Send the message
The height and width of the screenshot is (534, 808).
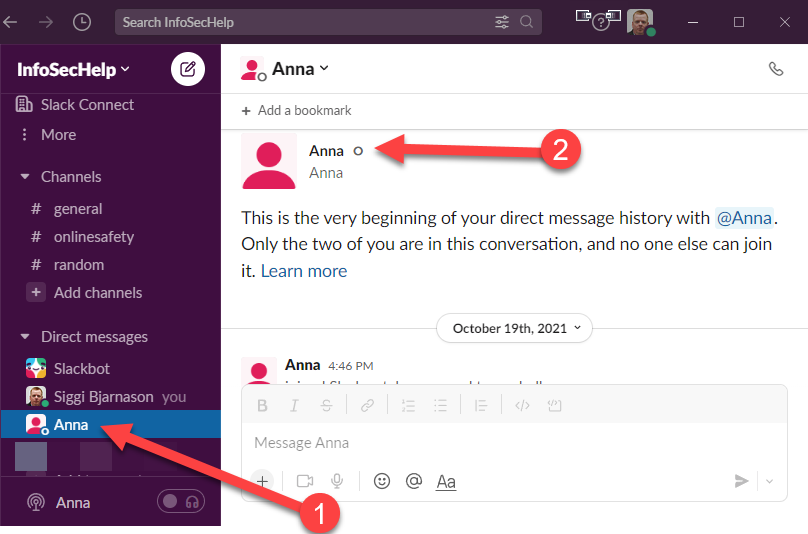click(x=741, y=481)
